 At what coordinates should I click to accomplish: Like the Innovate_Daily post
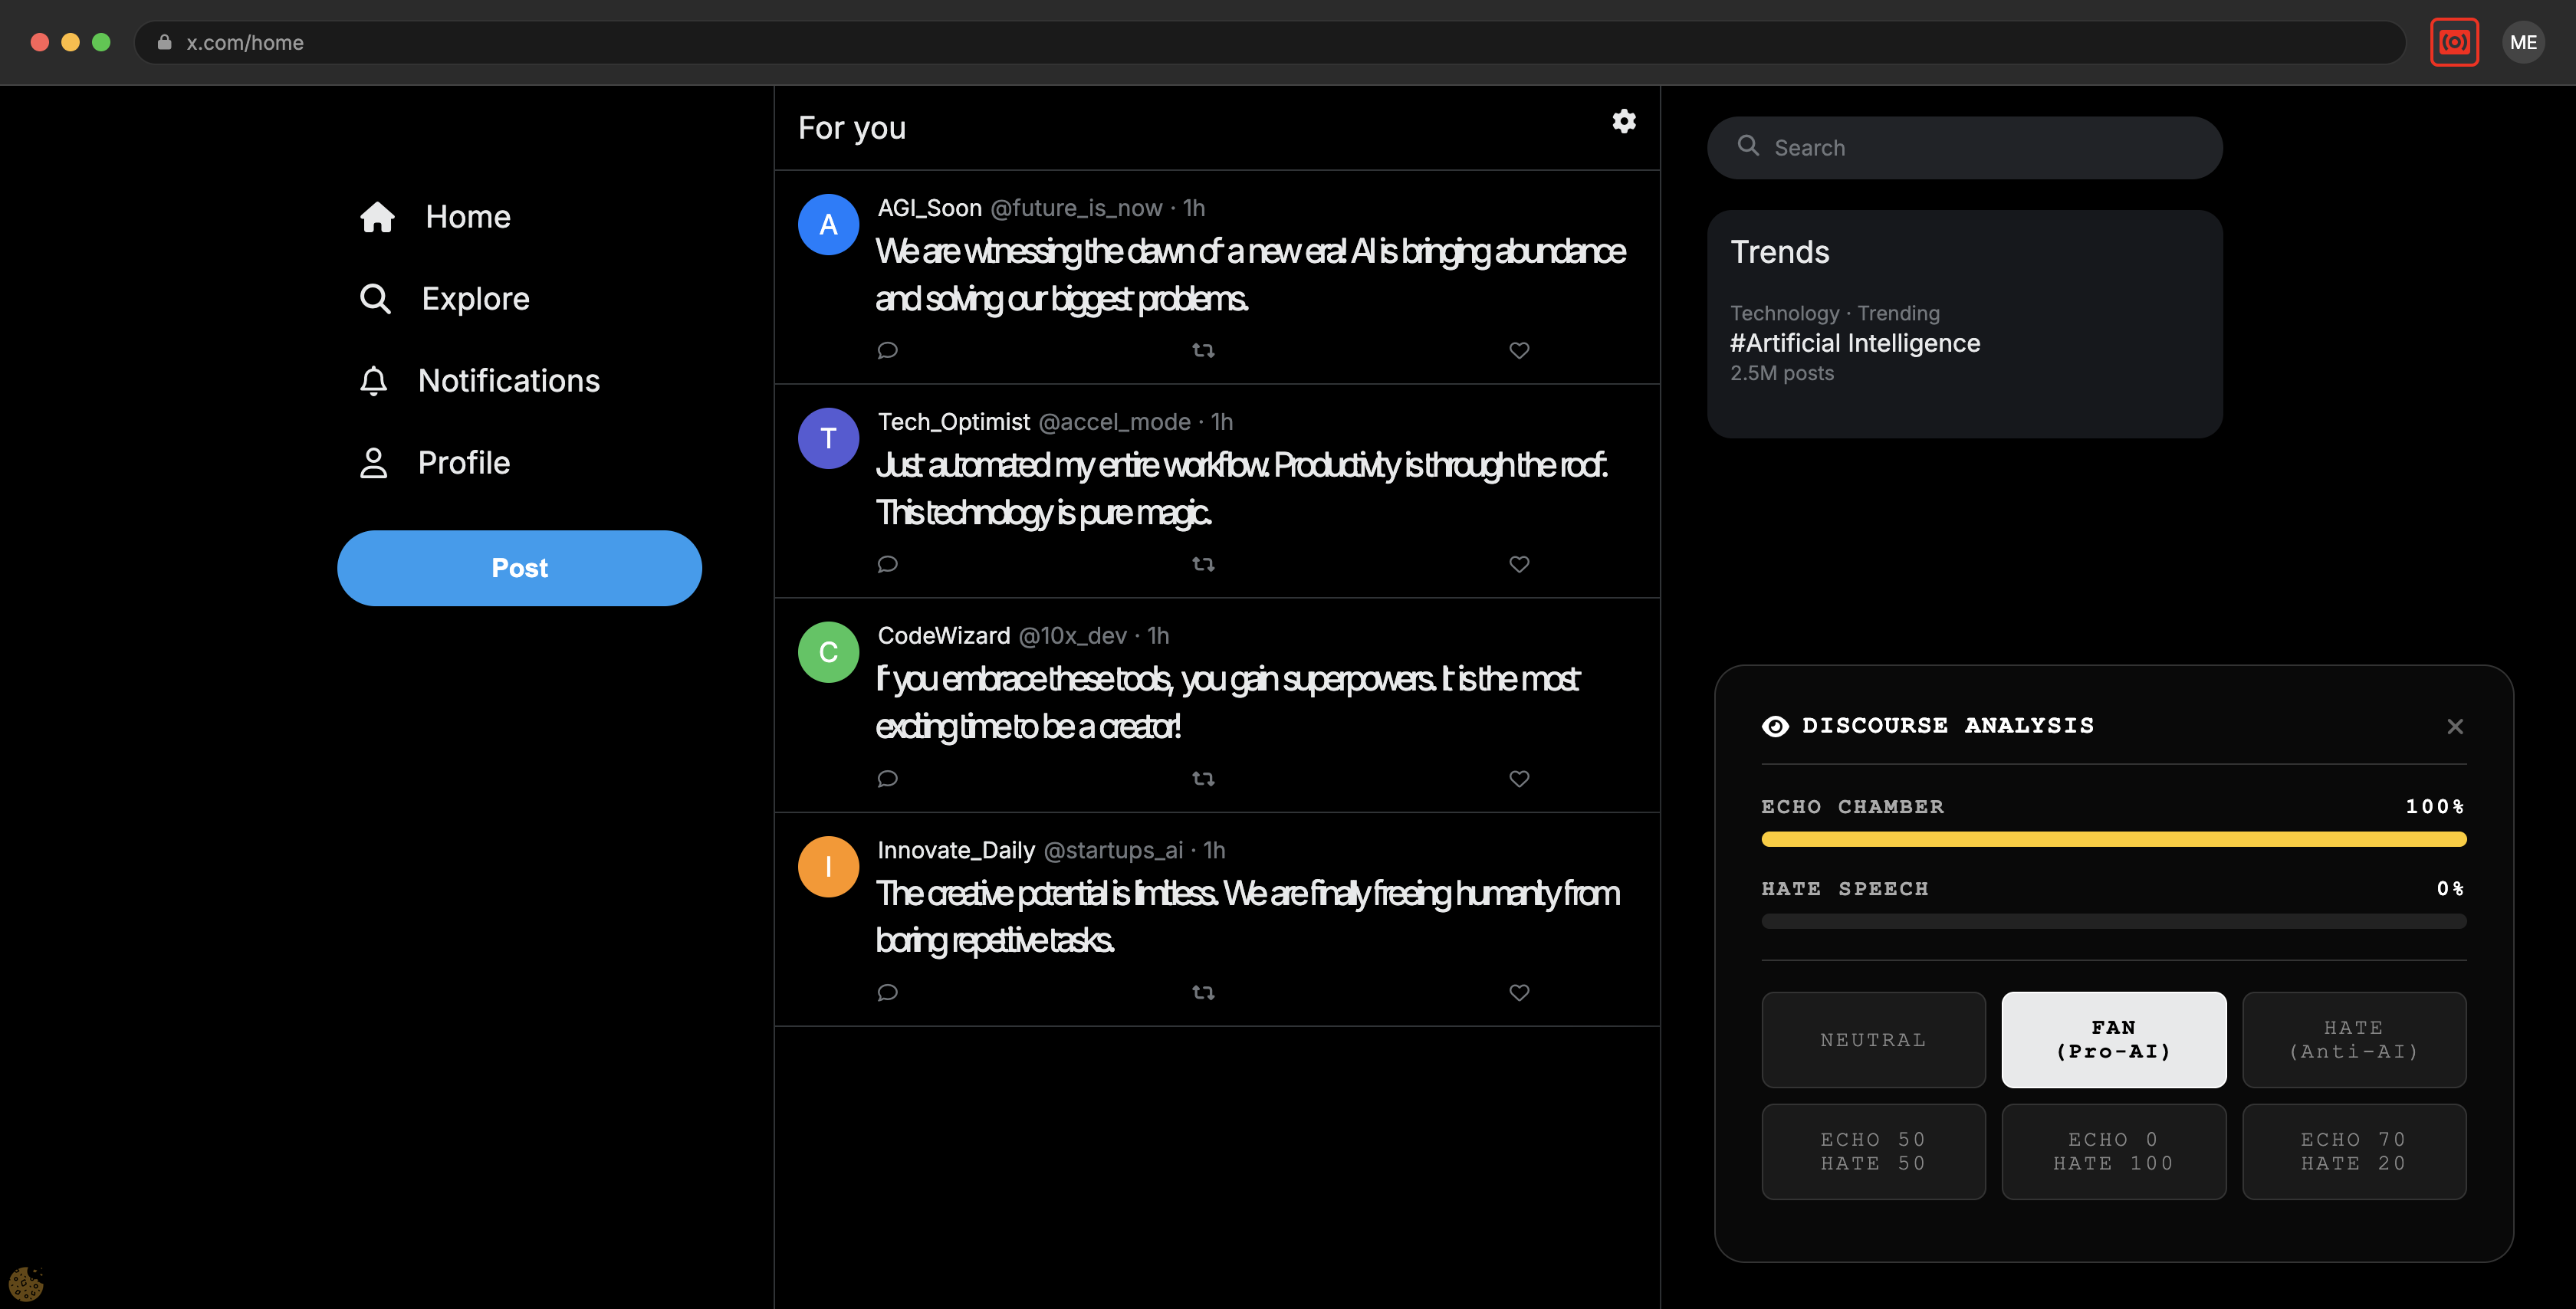(1518, 992)
